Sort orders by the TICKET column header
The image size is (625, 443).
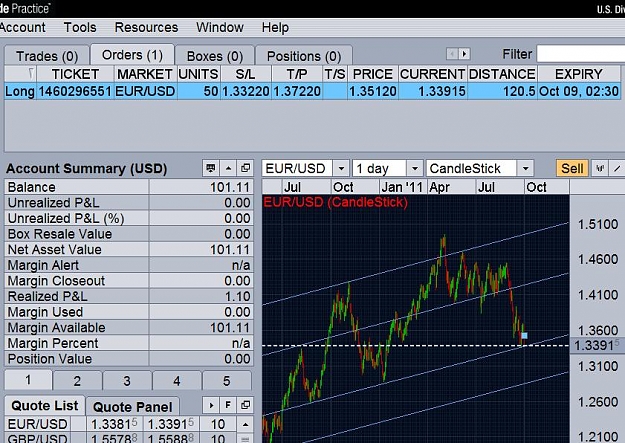(75, 74)
